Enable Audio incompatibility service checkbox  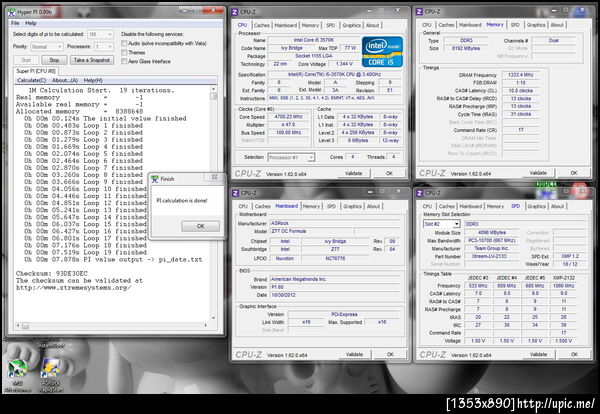click(124, 43)
